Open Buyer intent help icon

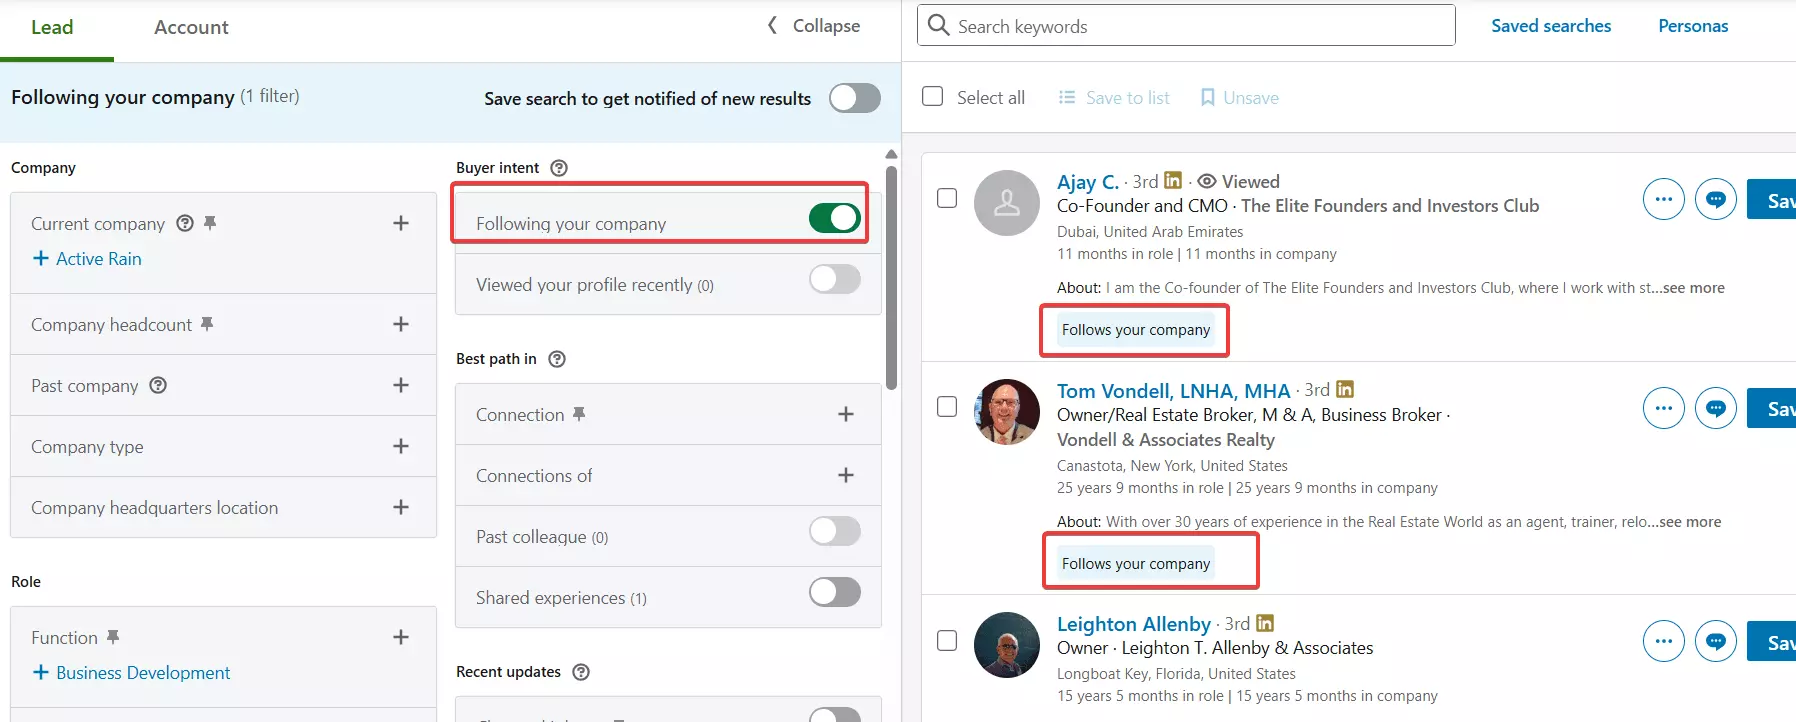pos(559,168)
